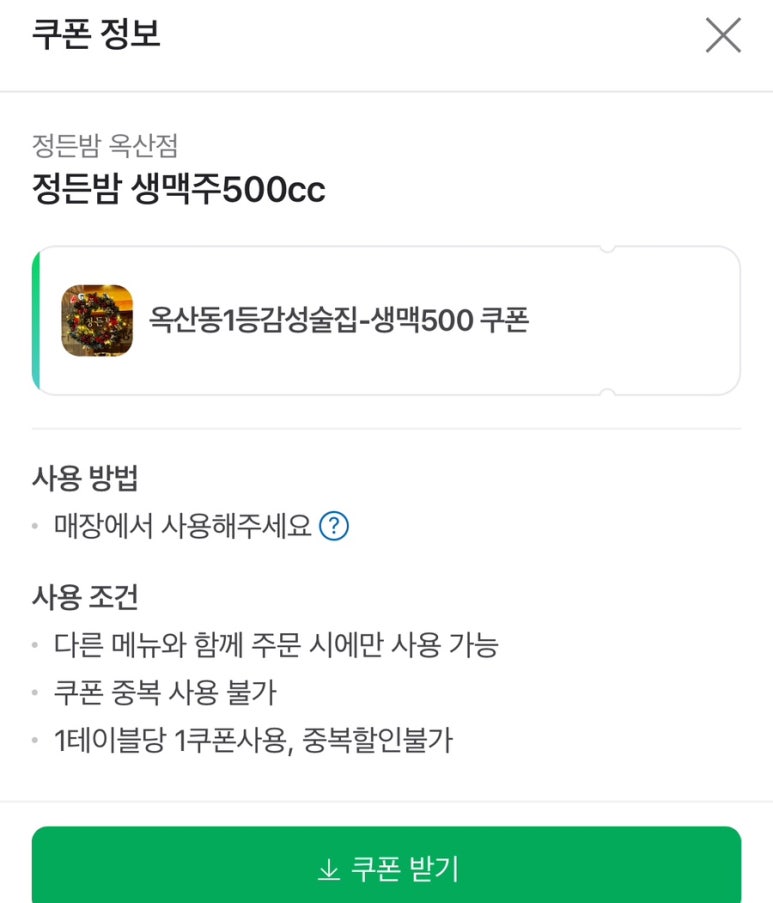Screen dimensions: 773x903
Task: Select the 옥산동1등감성술집-생맥500 쿠폰 text
Action: [x=339, y=321]
